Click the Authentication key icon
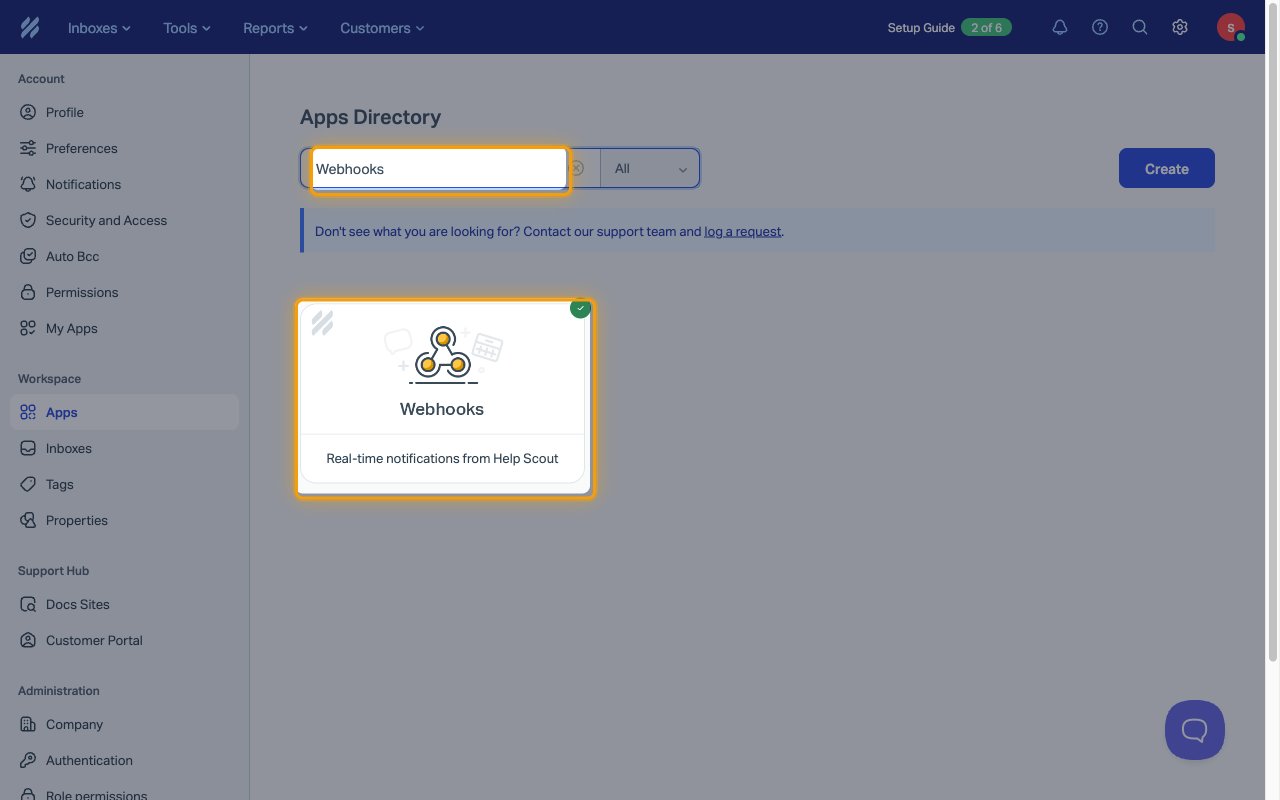This screenshot has height=800, width=1280. click(28, 760)
